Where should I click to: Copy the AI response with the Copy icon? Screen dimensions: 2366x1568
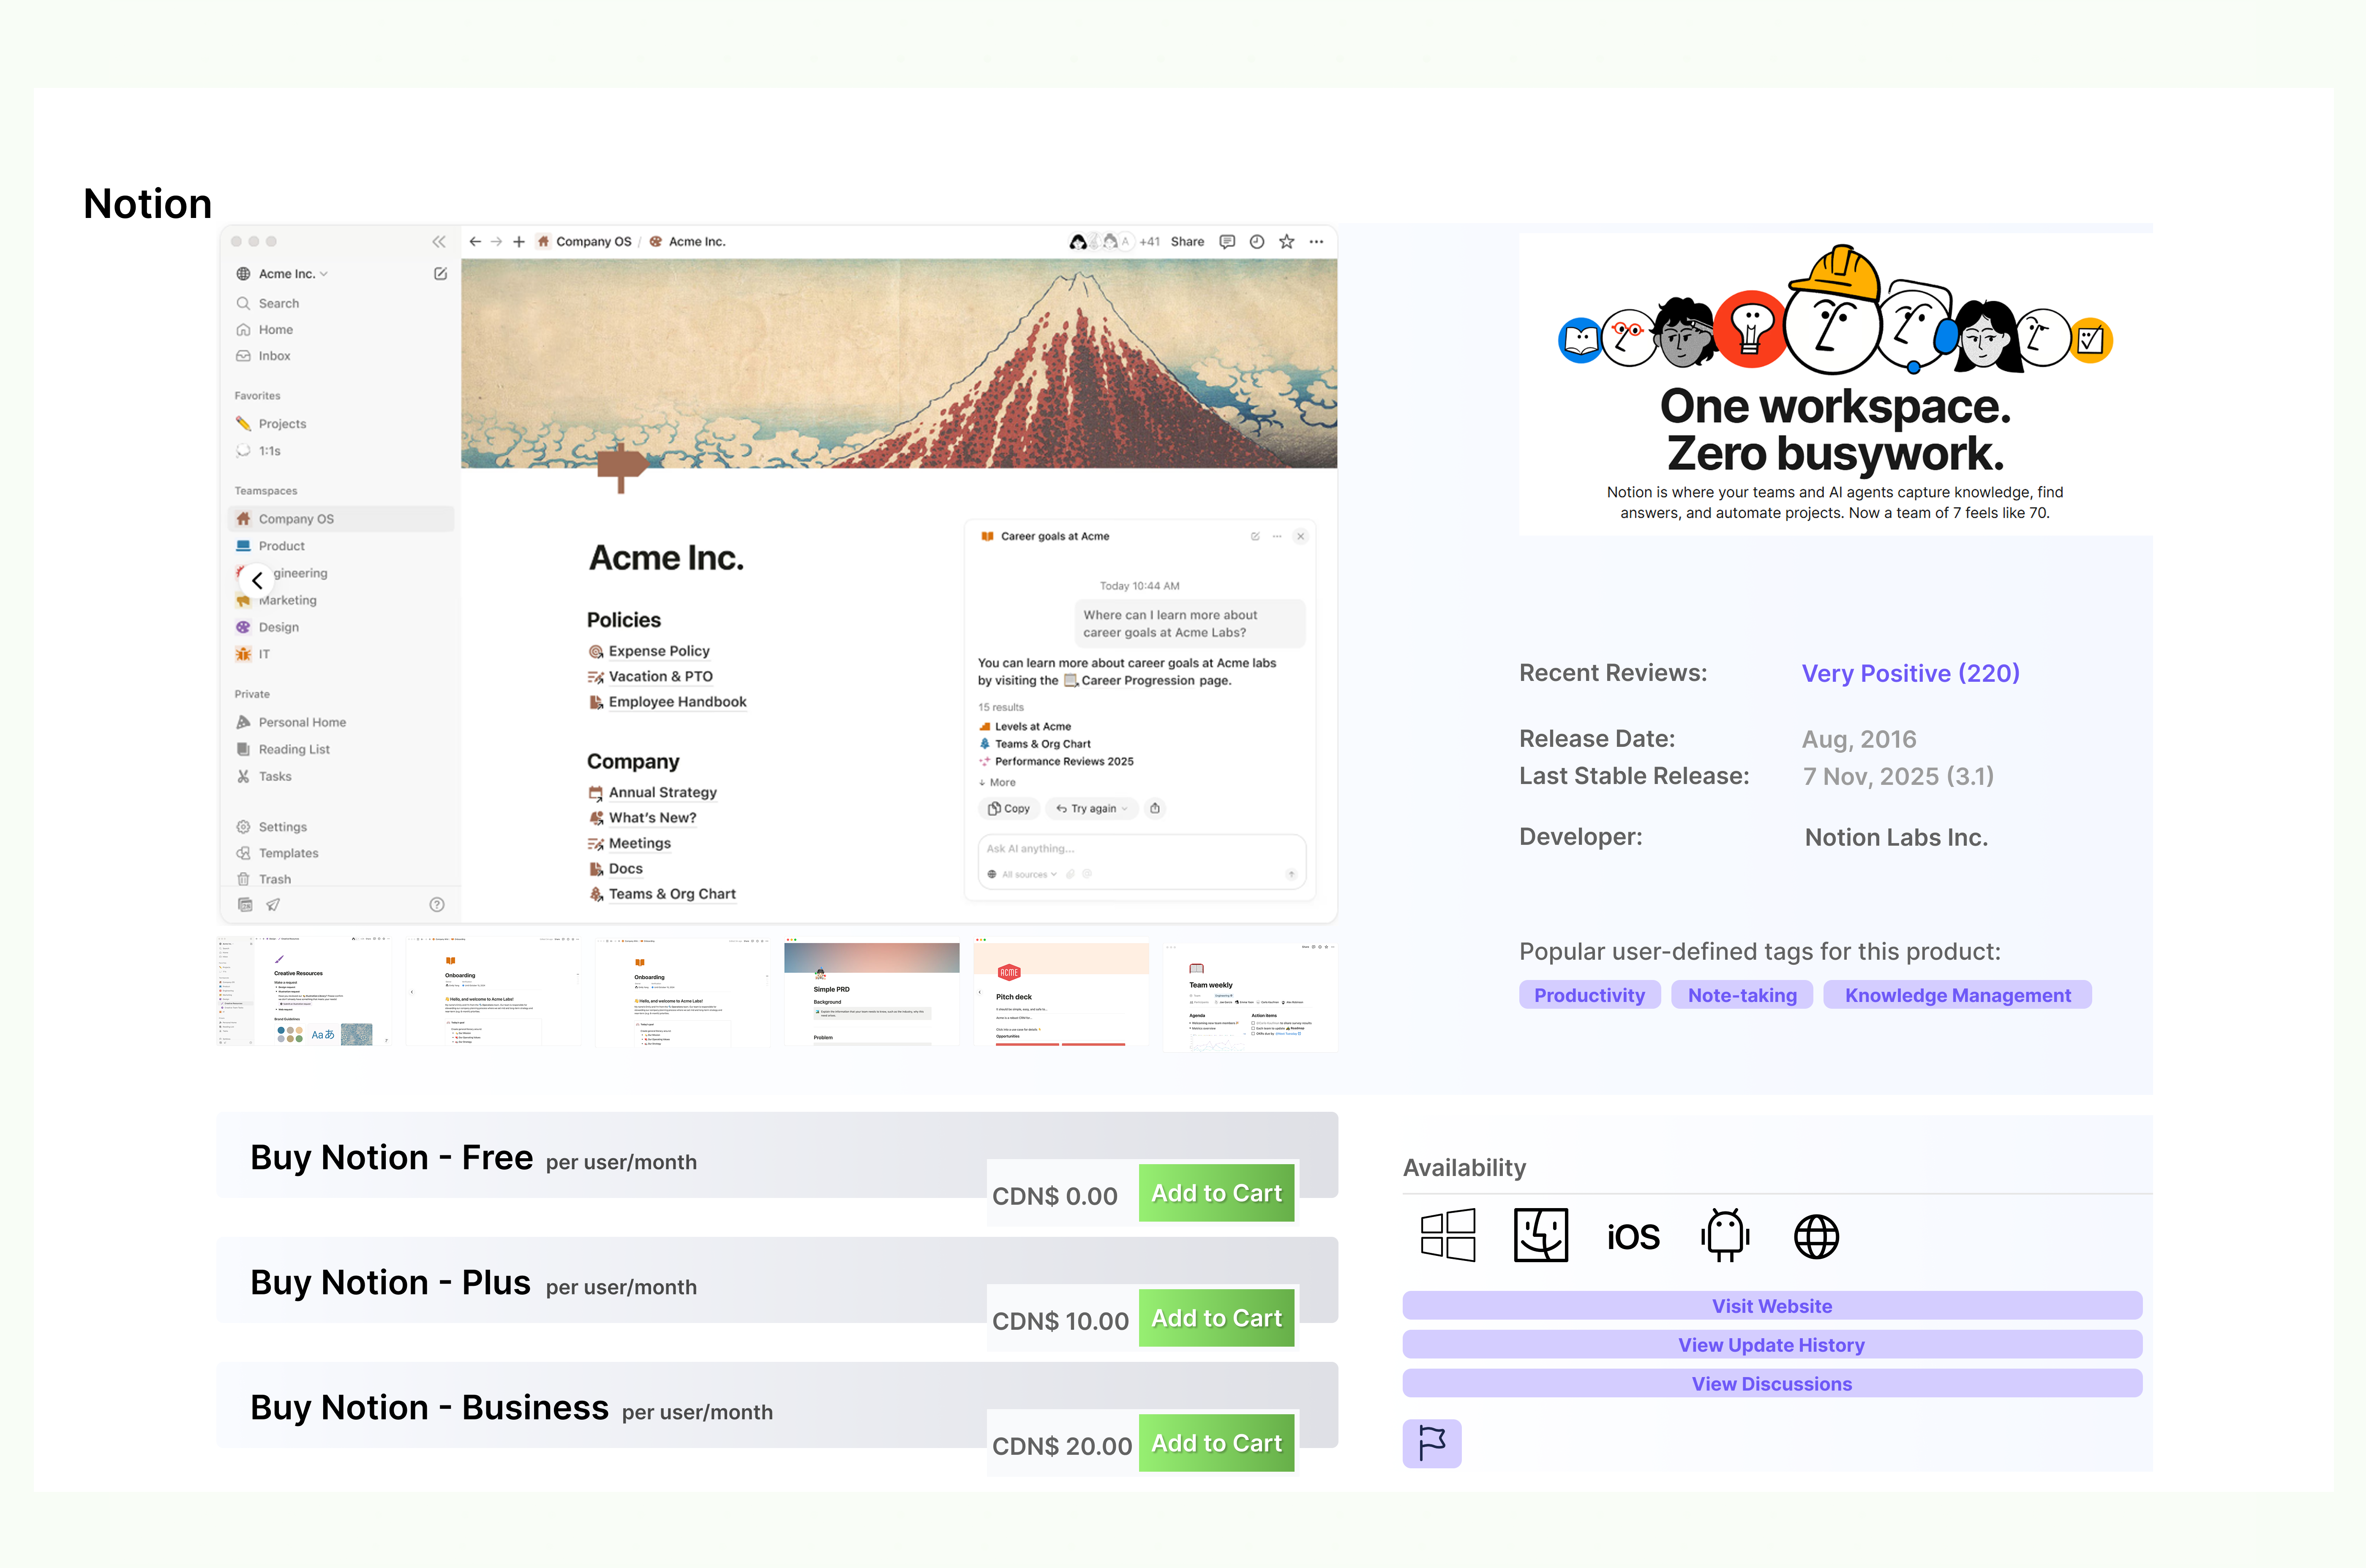(1008, 808)
